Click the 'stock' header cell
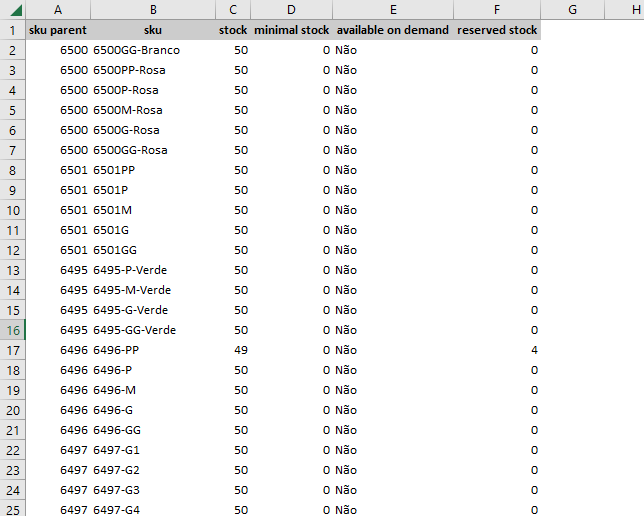 coord(233,30)
